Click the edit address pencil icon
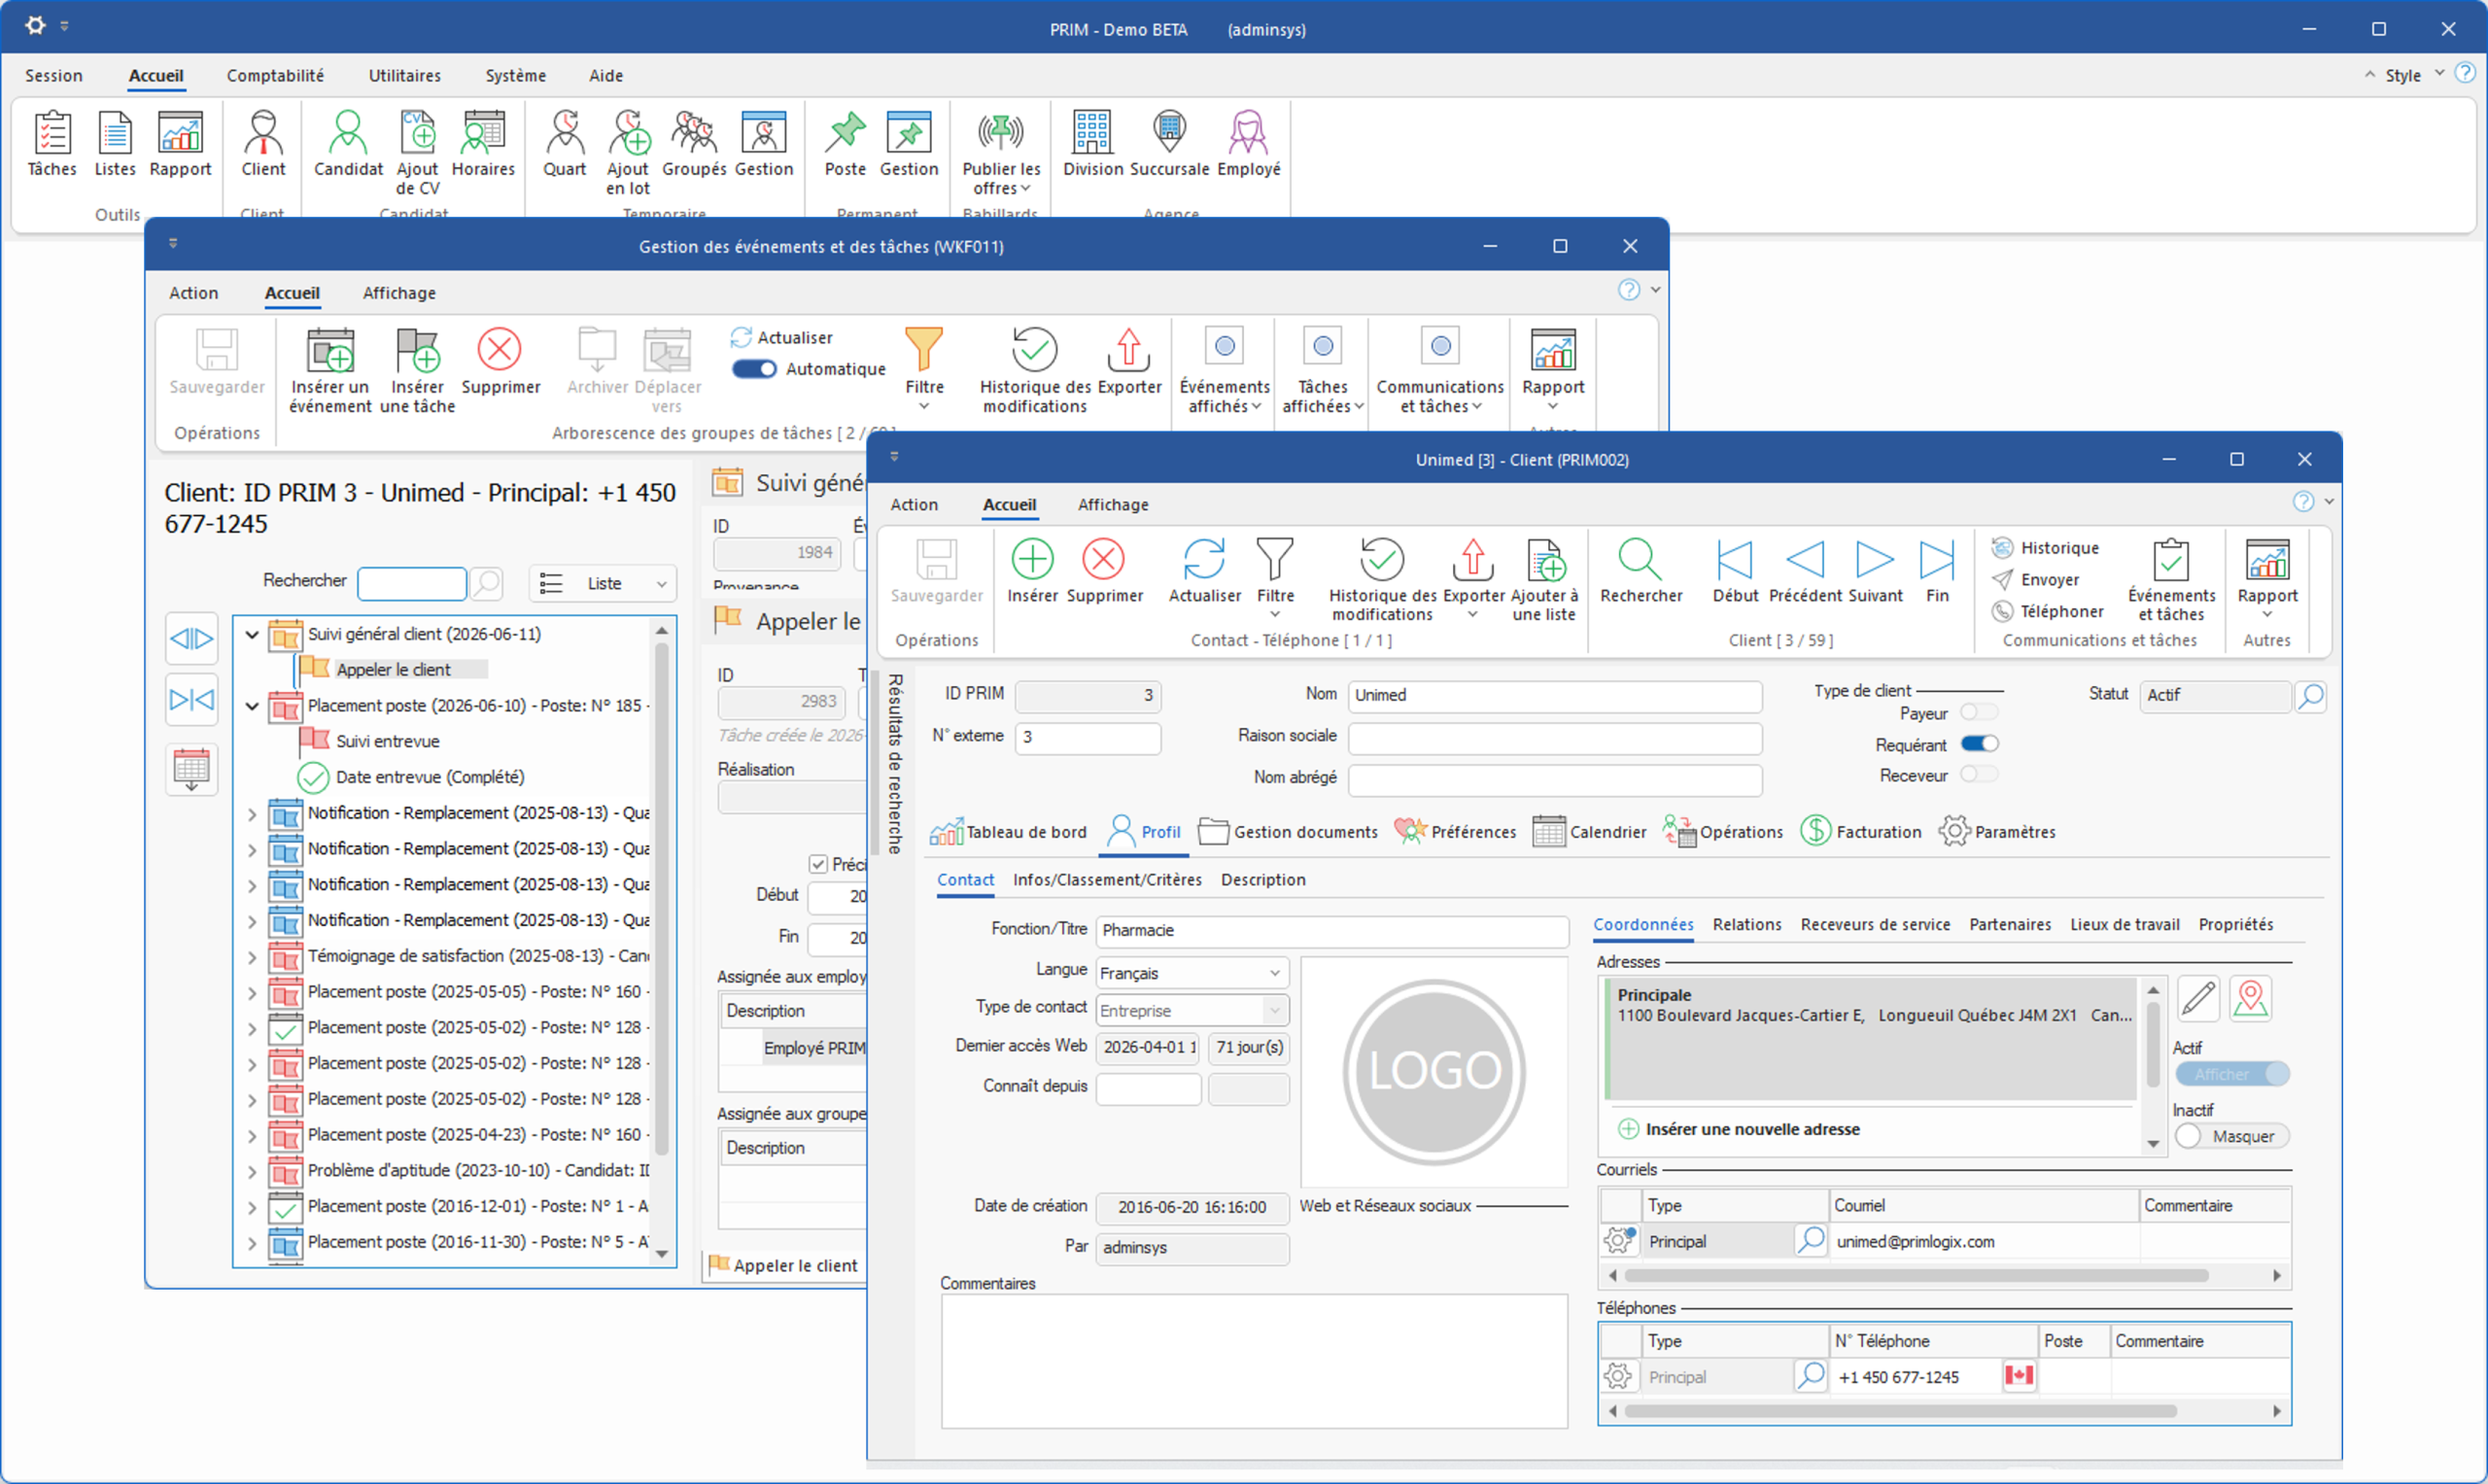 click(2198, 998)
